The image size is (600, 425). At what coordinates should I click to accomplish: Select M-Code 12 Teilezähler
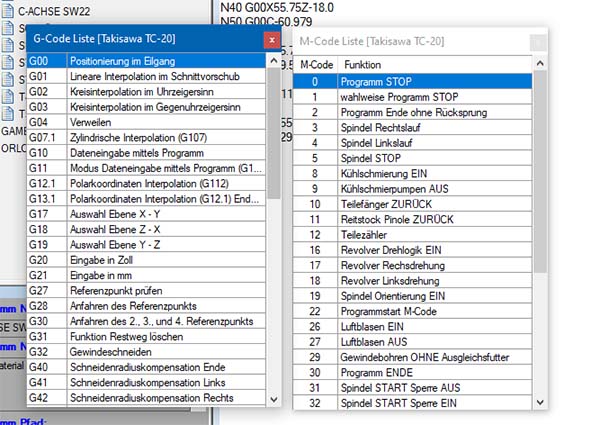tap(412, 234)
